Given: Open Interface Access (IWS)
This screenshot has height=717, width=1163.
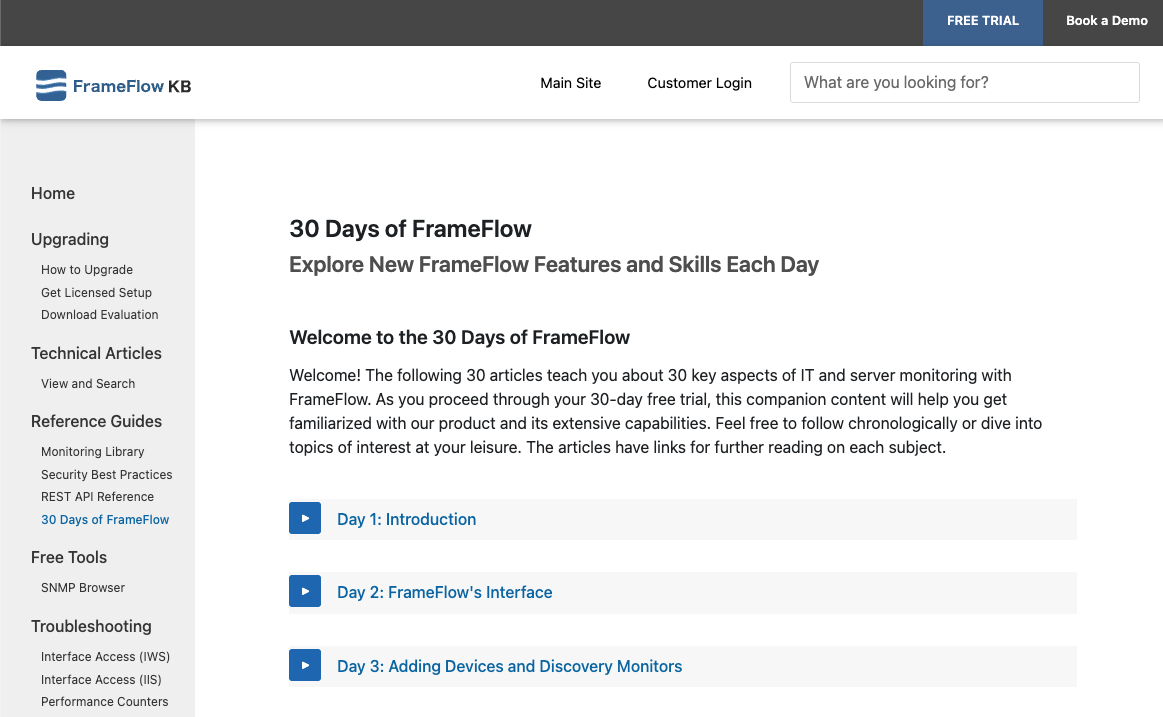Looking at the screenshot, I should pyautogui.click(x=105, y=657).
